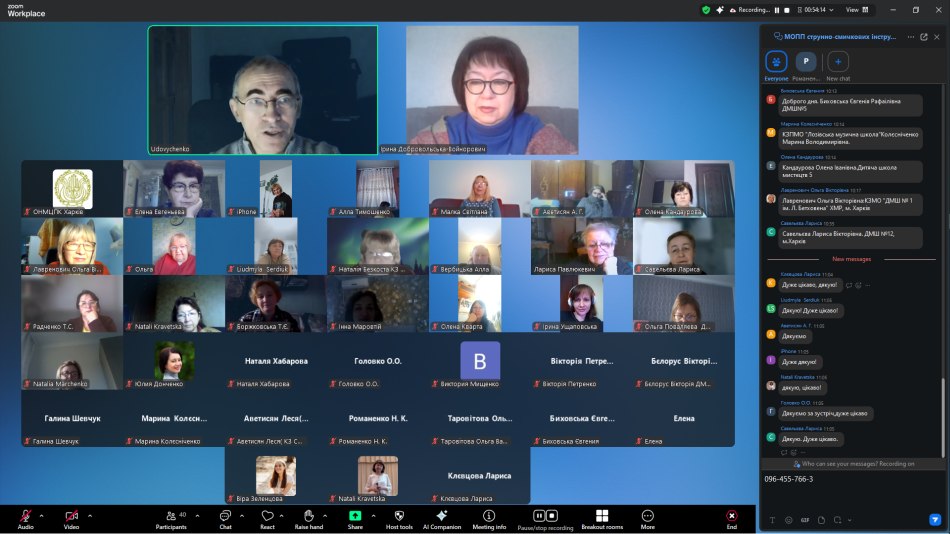The image size is (950, 534).
Task: Open the View layout menu
Action: coord(855,9)
